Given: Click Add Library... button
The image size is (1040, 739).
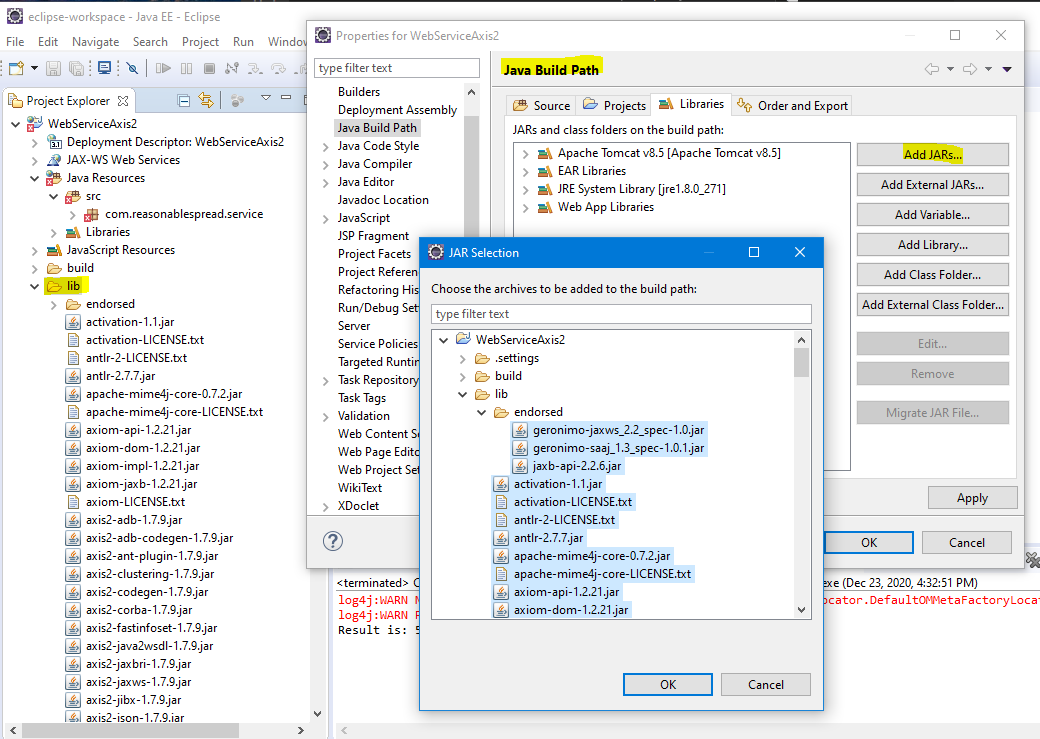Looking at the screenshot, I should click(x=933, y=245).
